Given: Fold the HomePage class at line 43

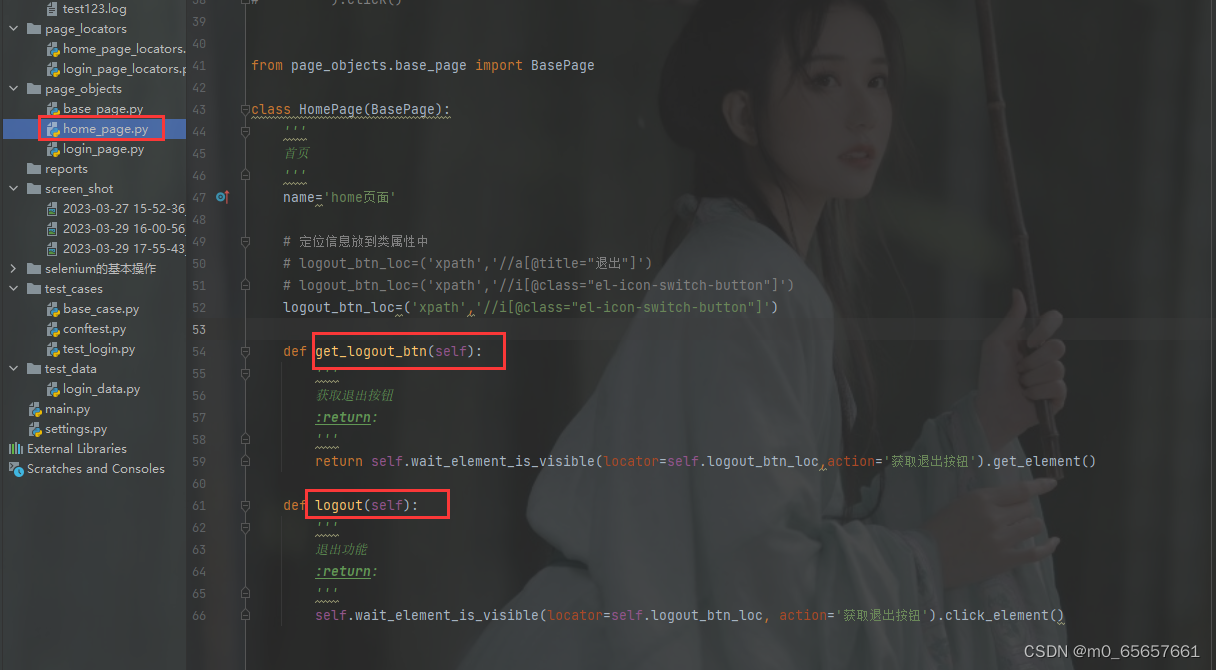Looking at the screenshot, I should pos(244,109).
